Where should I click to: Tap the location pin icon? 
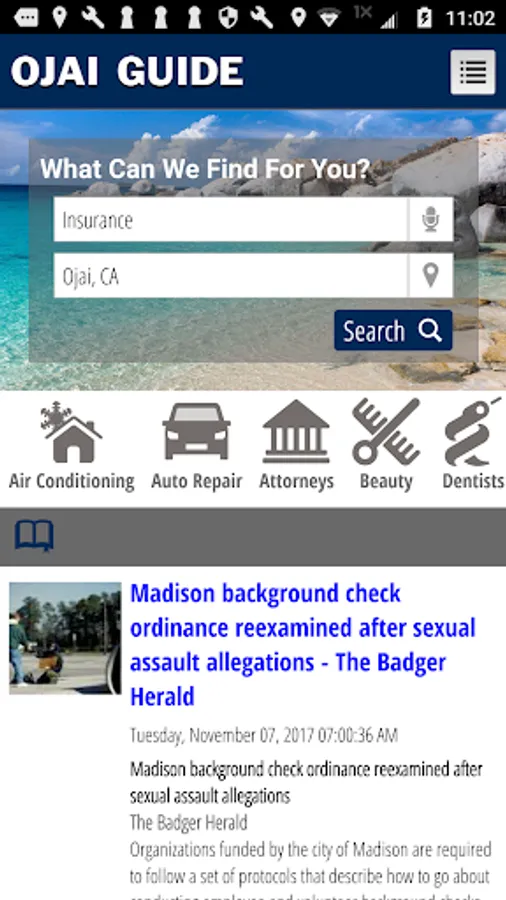[430, 276]
